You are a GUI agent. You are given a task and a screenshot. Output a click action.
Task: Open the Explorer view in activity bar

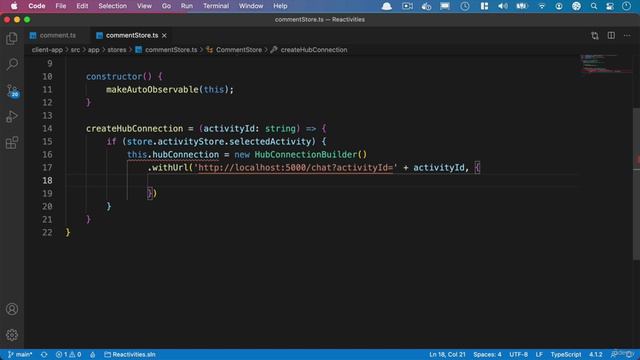(x=12, y=38)
